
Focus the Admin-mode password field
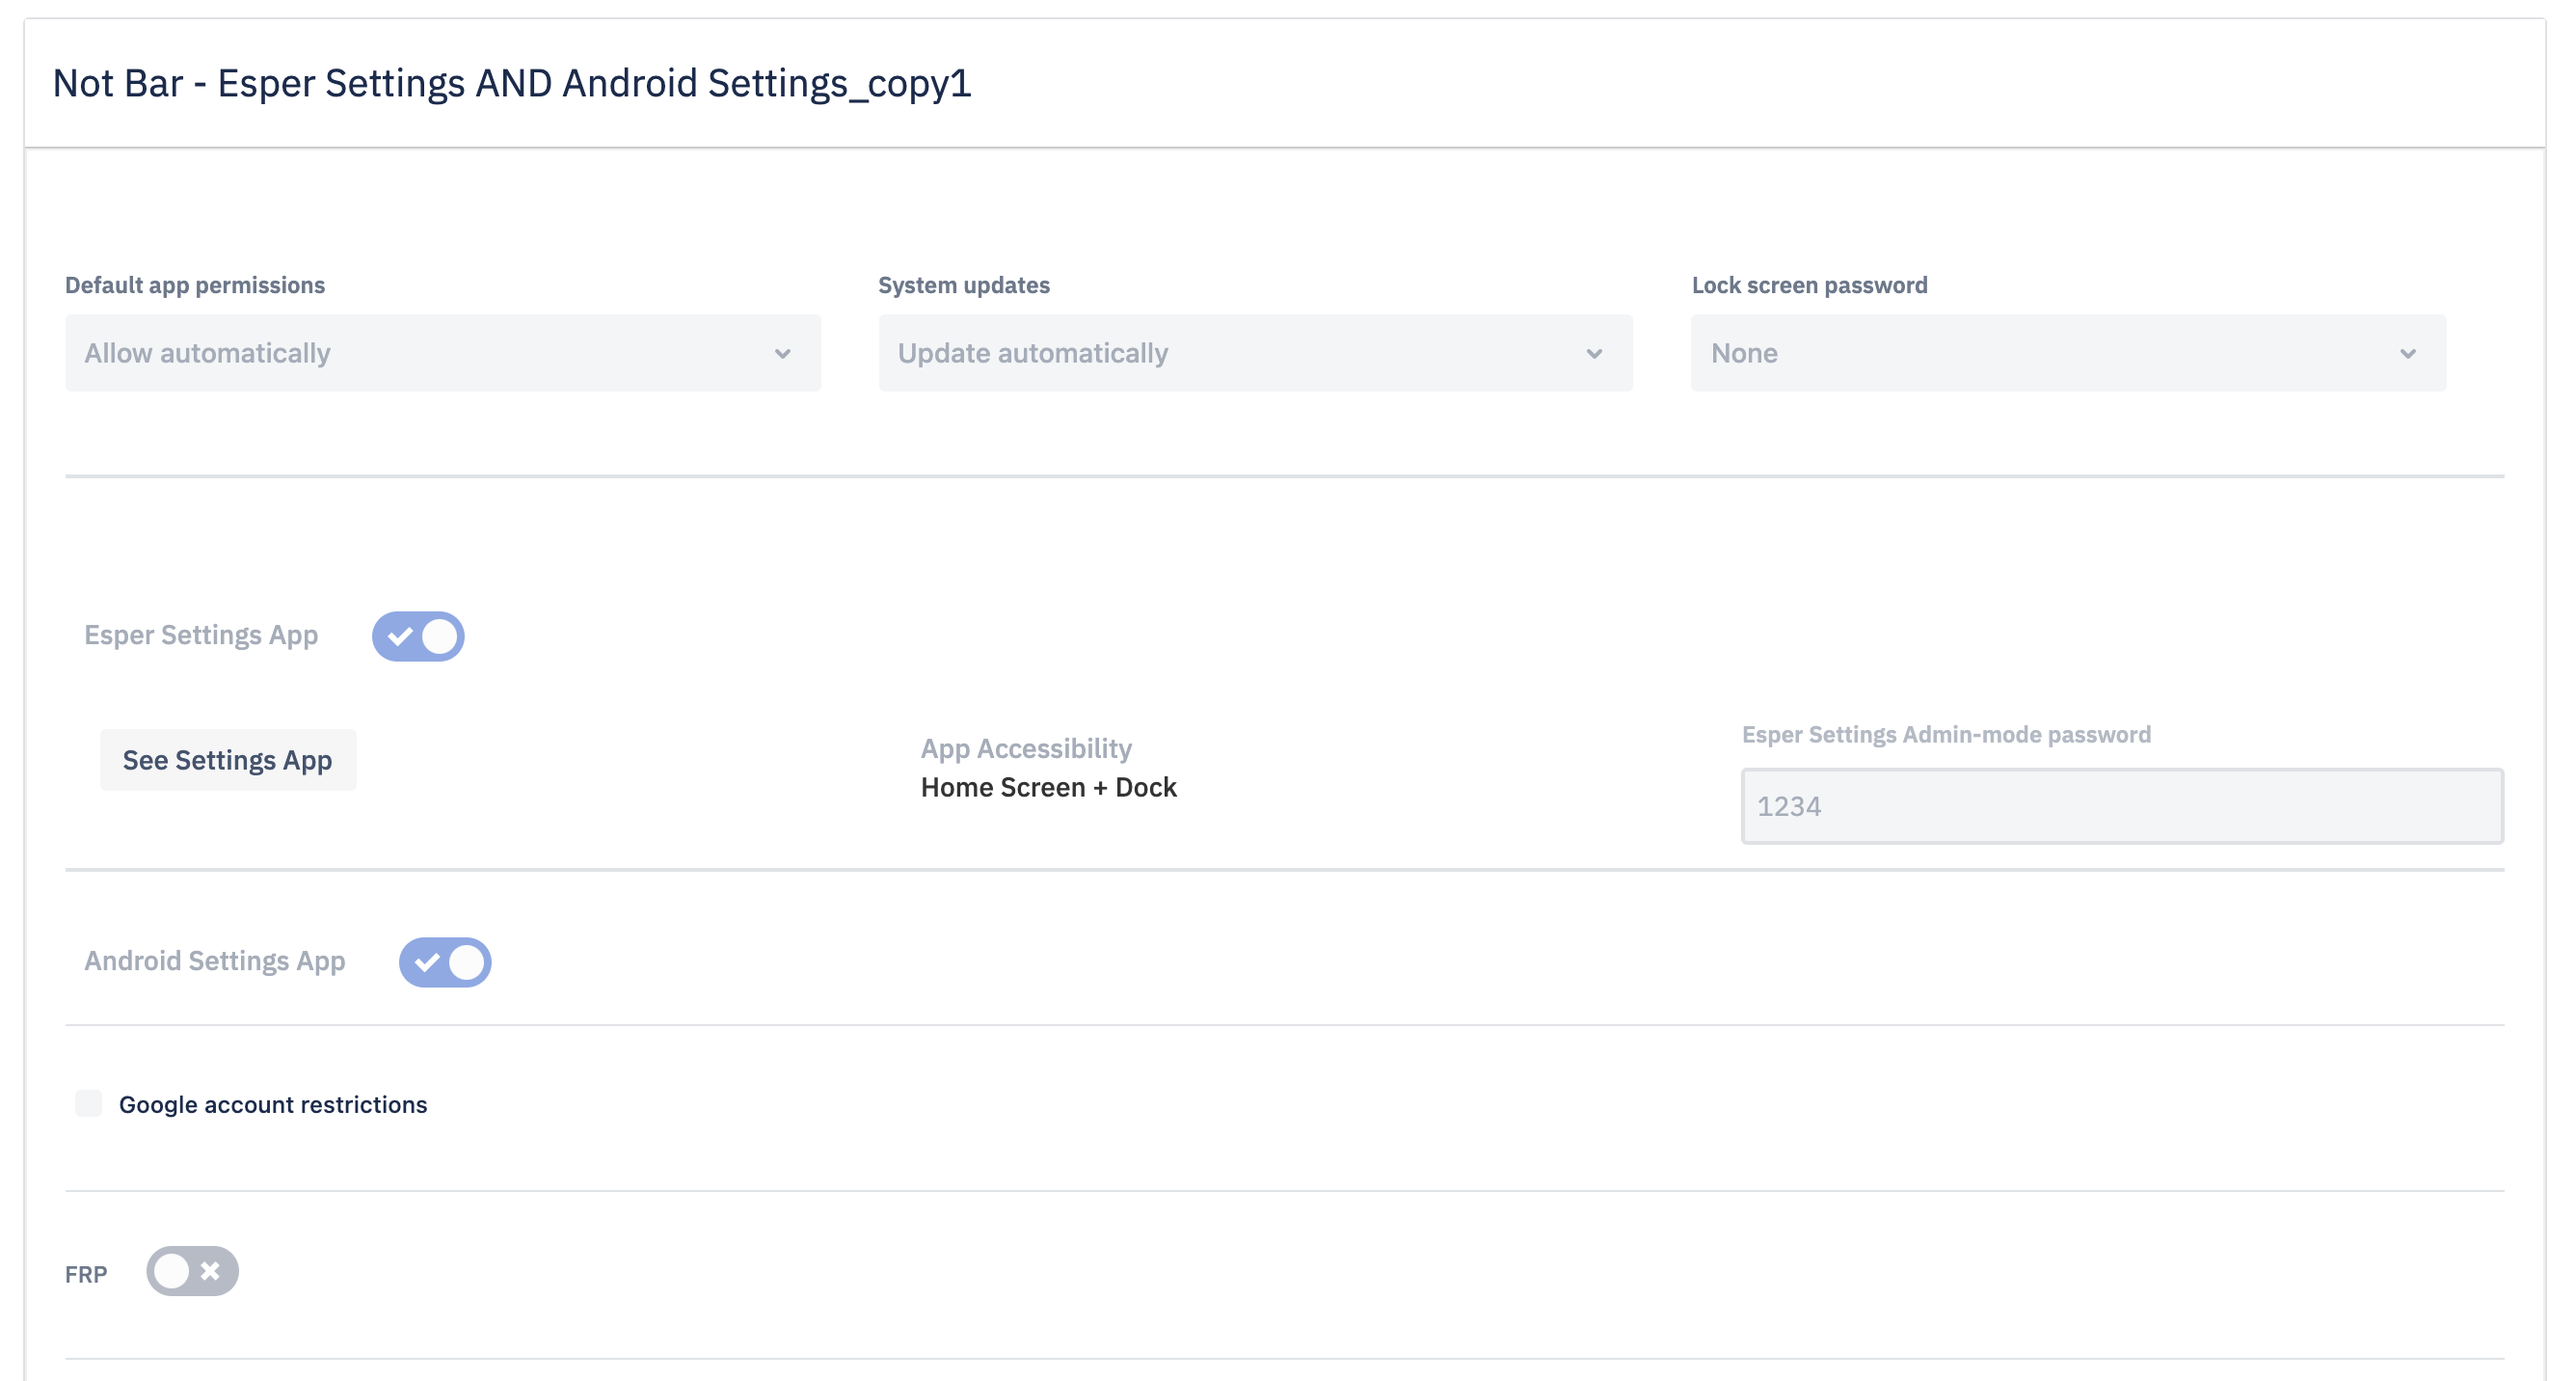(x=2122, y=806)
